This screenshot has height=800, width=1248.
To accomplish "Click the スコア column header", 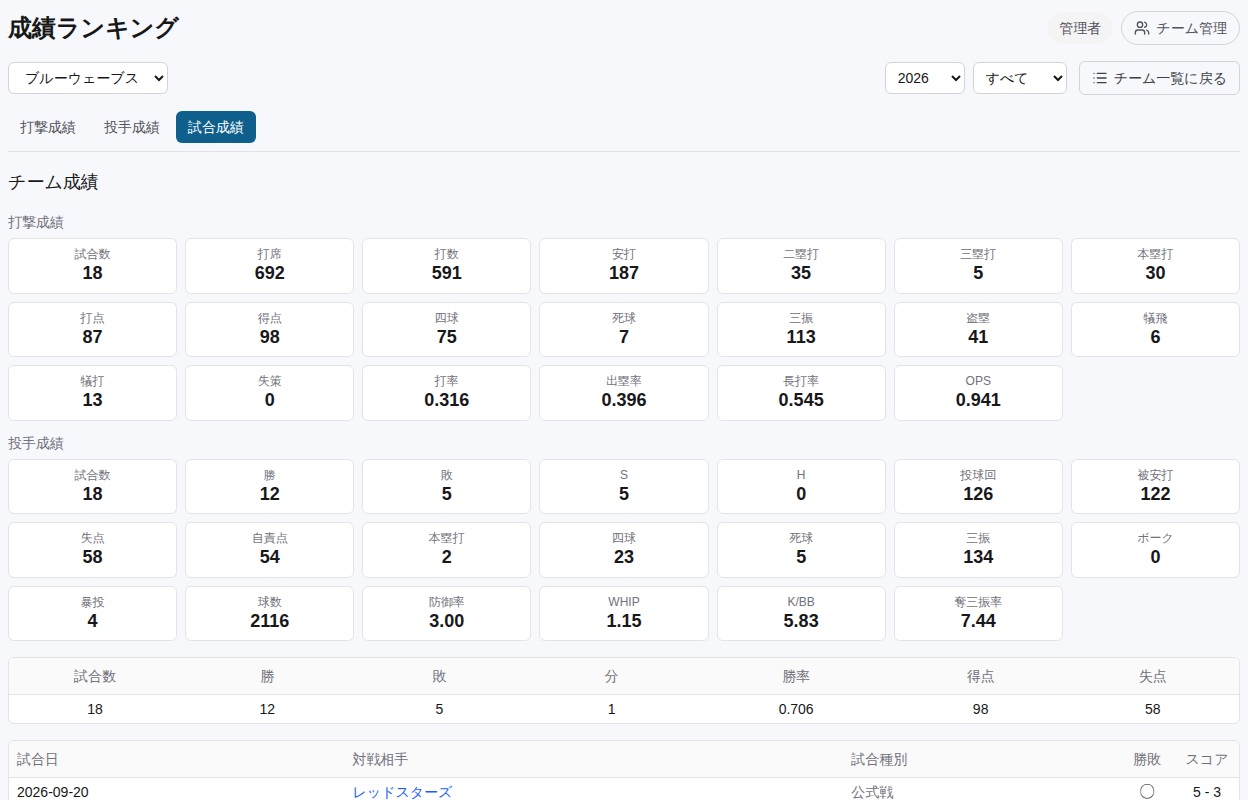I will (1207, 759).
